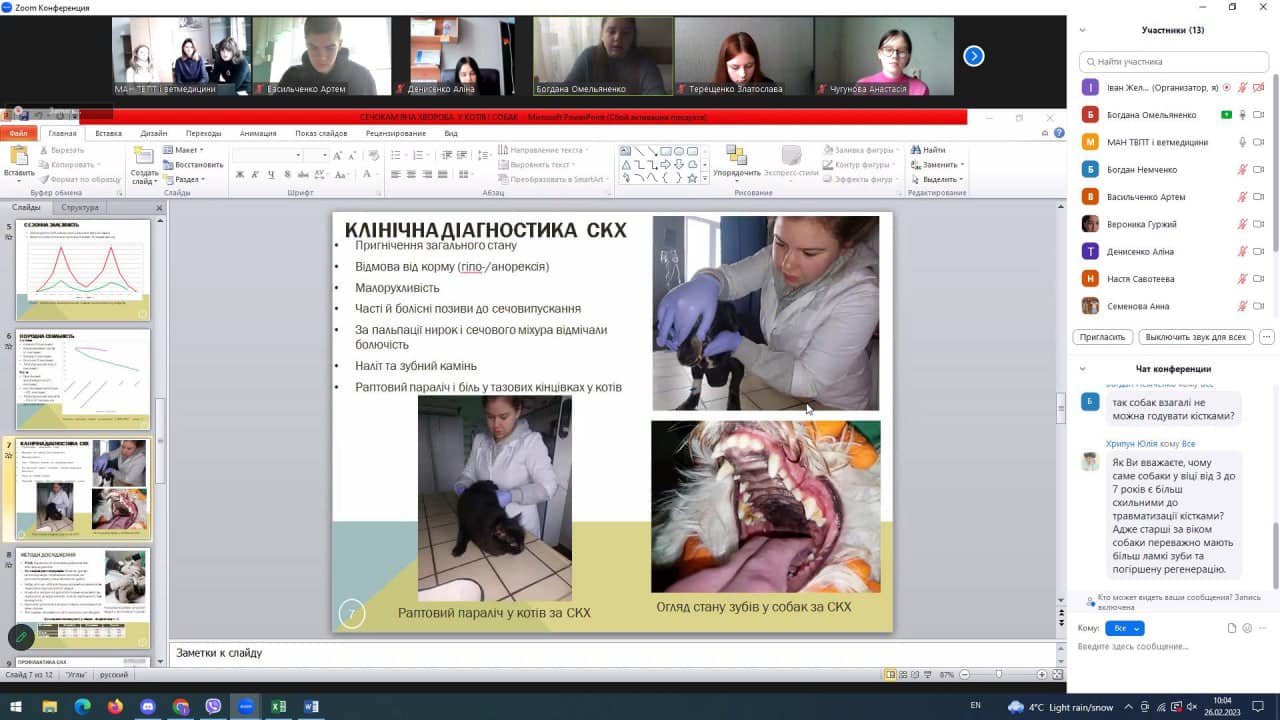This screenshot has width=1280, height=720.
Task: Center text in paragraph group
Action: click(410, 175)
